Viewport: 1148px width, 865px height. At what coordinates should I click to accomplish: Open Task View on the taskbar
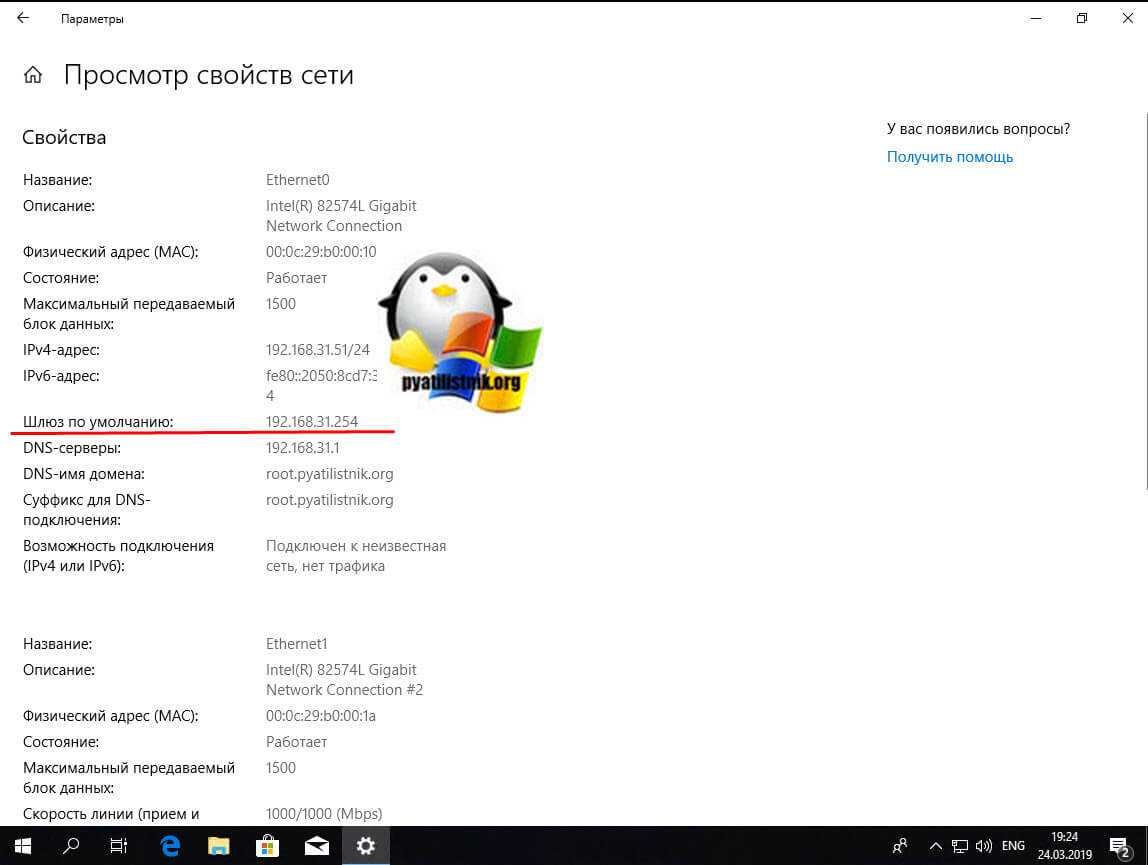point(119,846)
